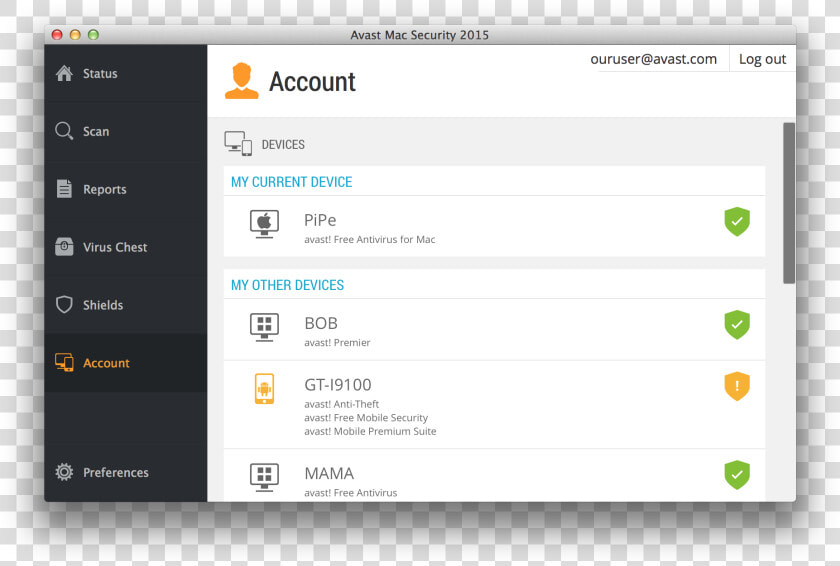Click the Shields icon in sidebar
This screenshot has height=566, width=840.
pos(64,304)
